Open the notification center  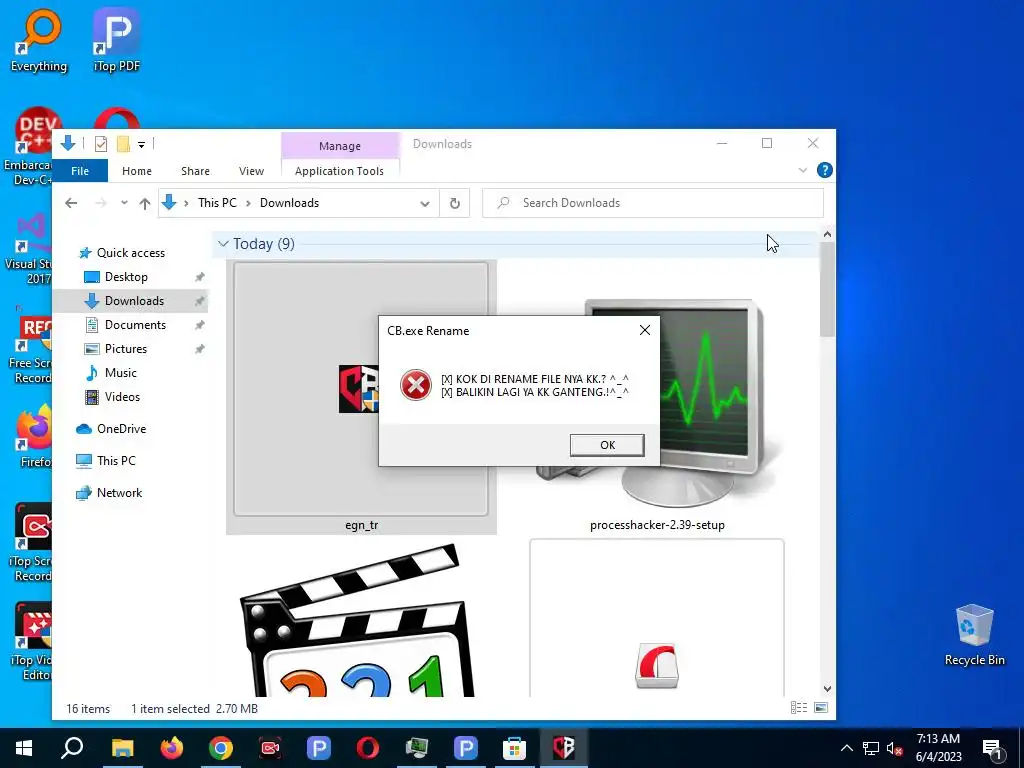[x=992, y=749]
